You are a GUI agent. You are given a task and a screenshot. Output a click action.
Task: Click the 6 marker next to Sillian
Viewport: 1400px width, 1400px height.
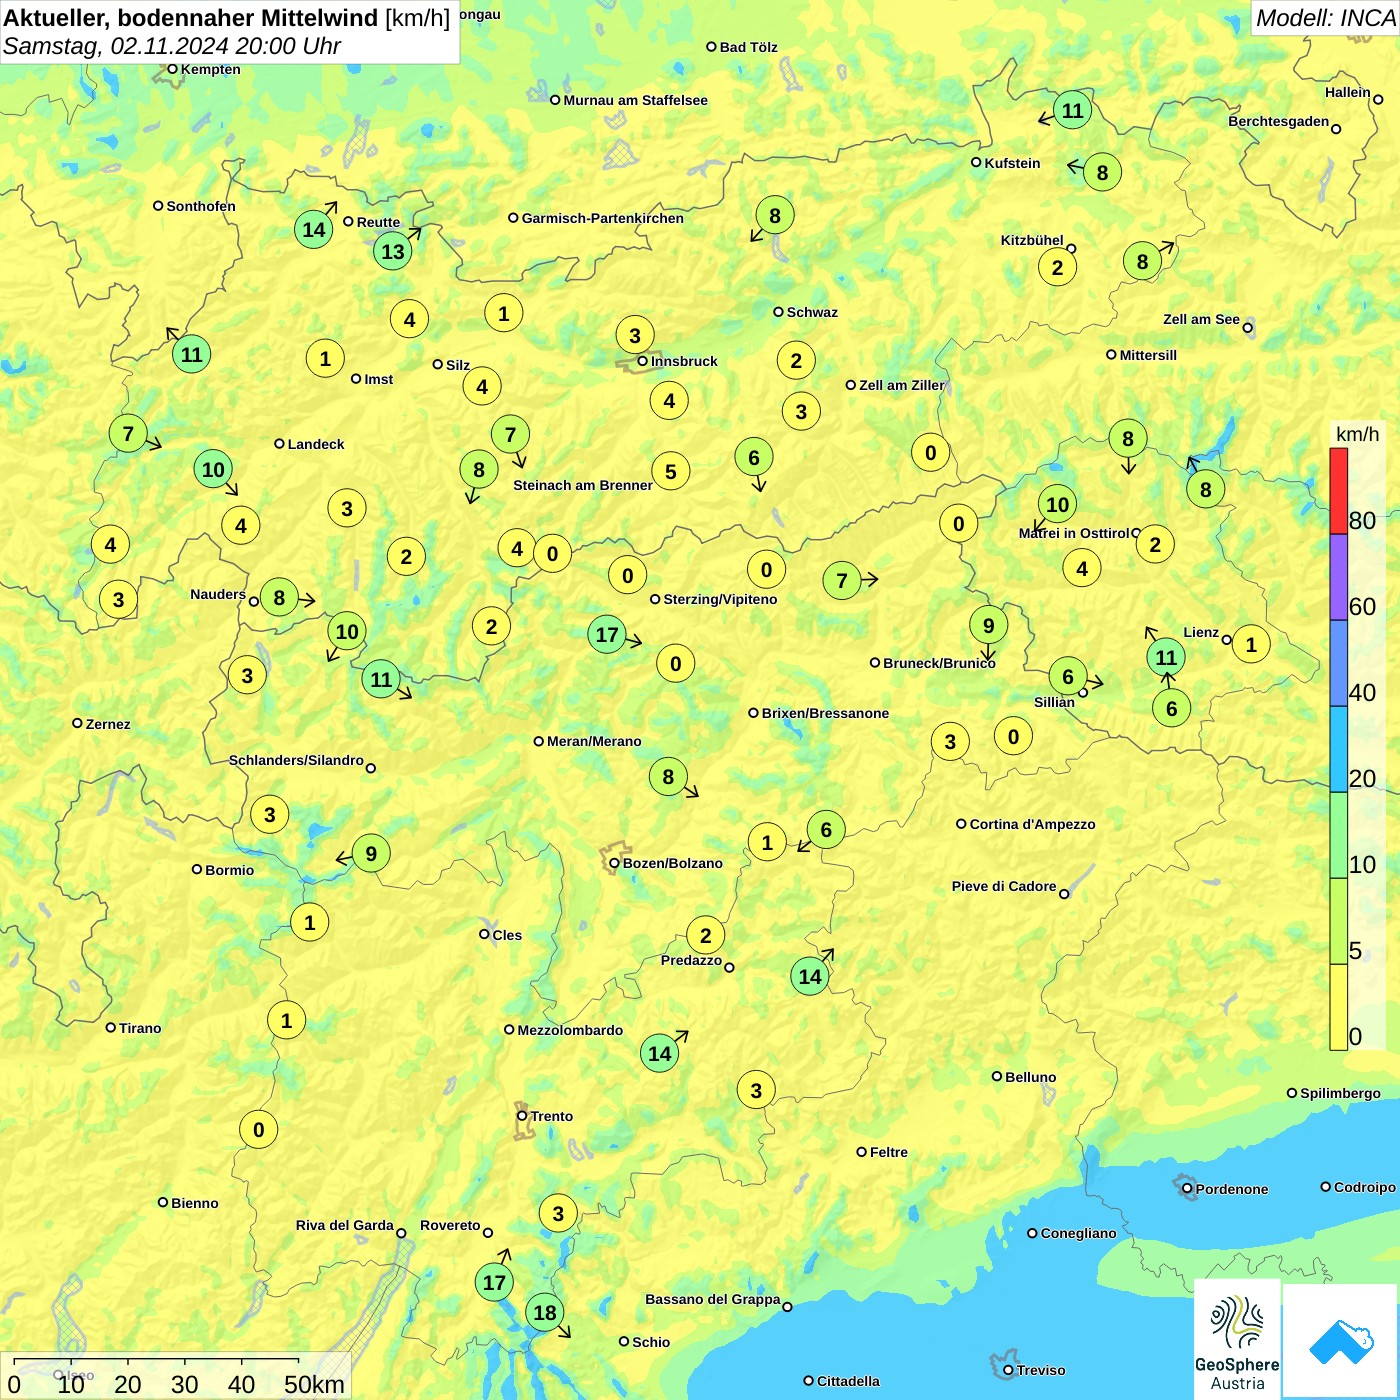point(1068,676)
